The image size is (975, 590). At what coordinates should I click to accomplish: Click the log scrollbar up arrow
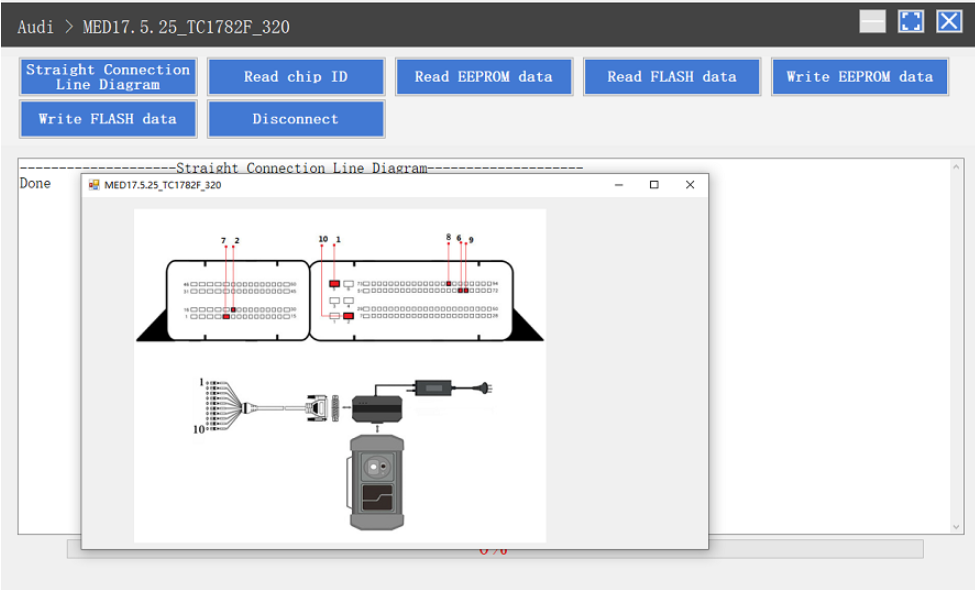pos(956,167)
